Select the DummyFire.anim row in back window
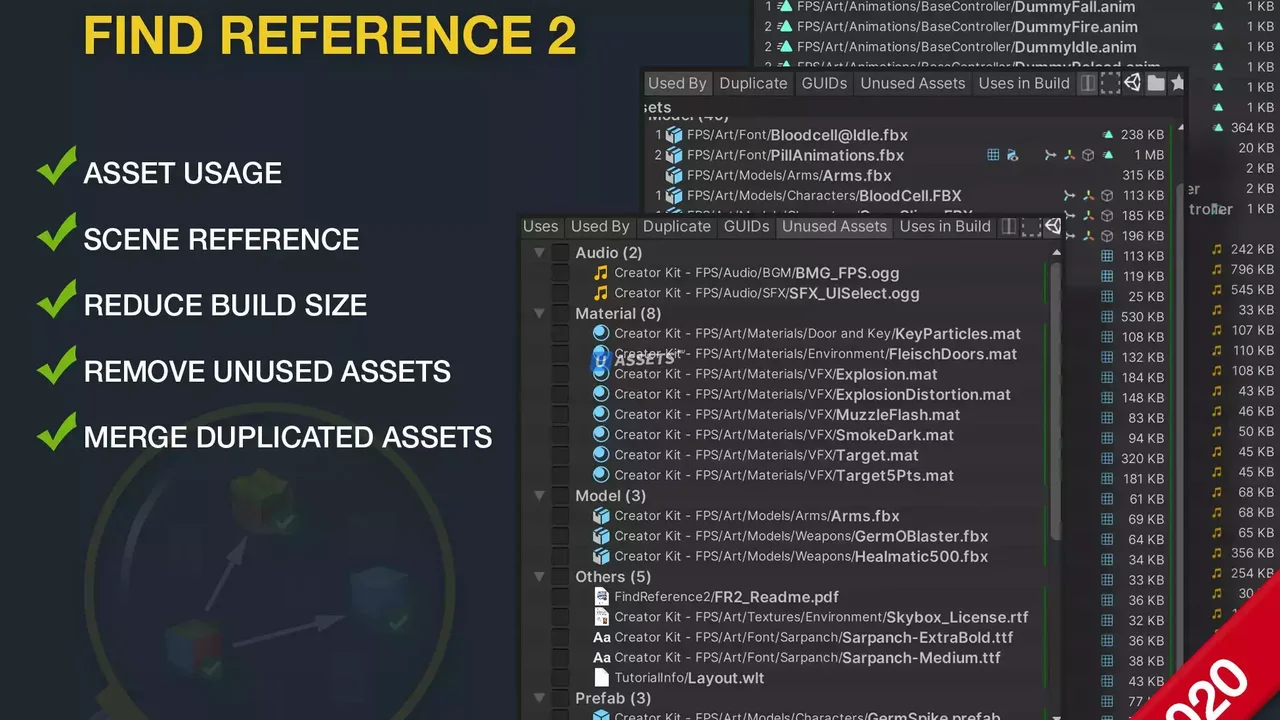Viewport: 1280px width, 720px height. coord(1017,27)
